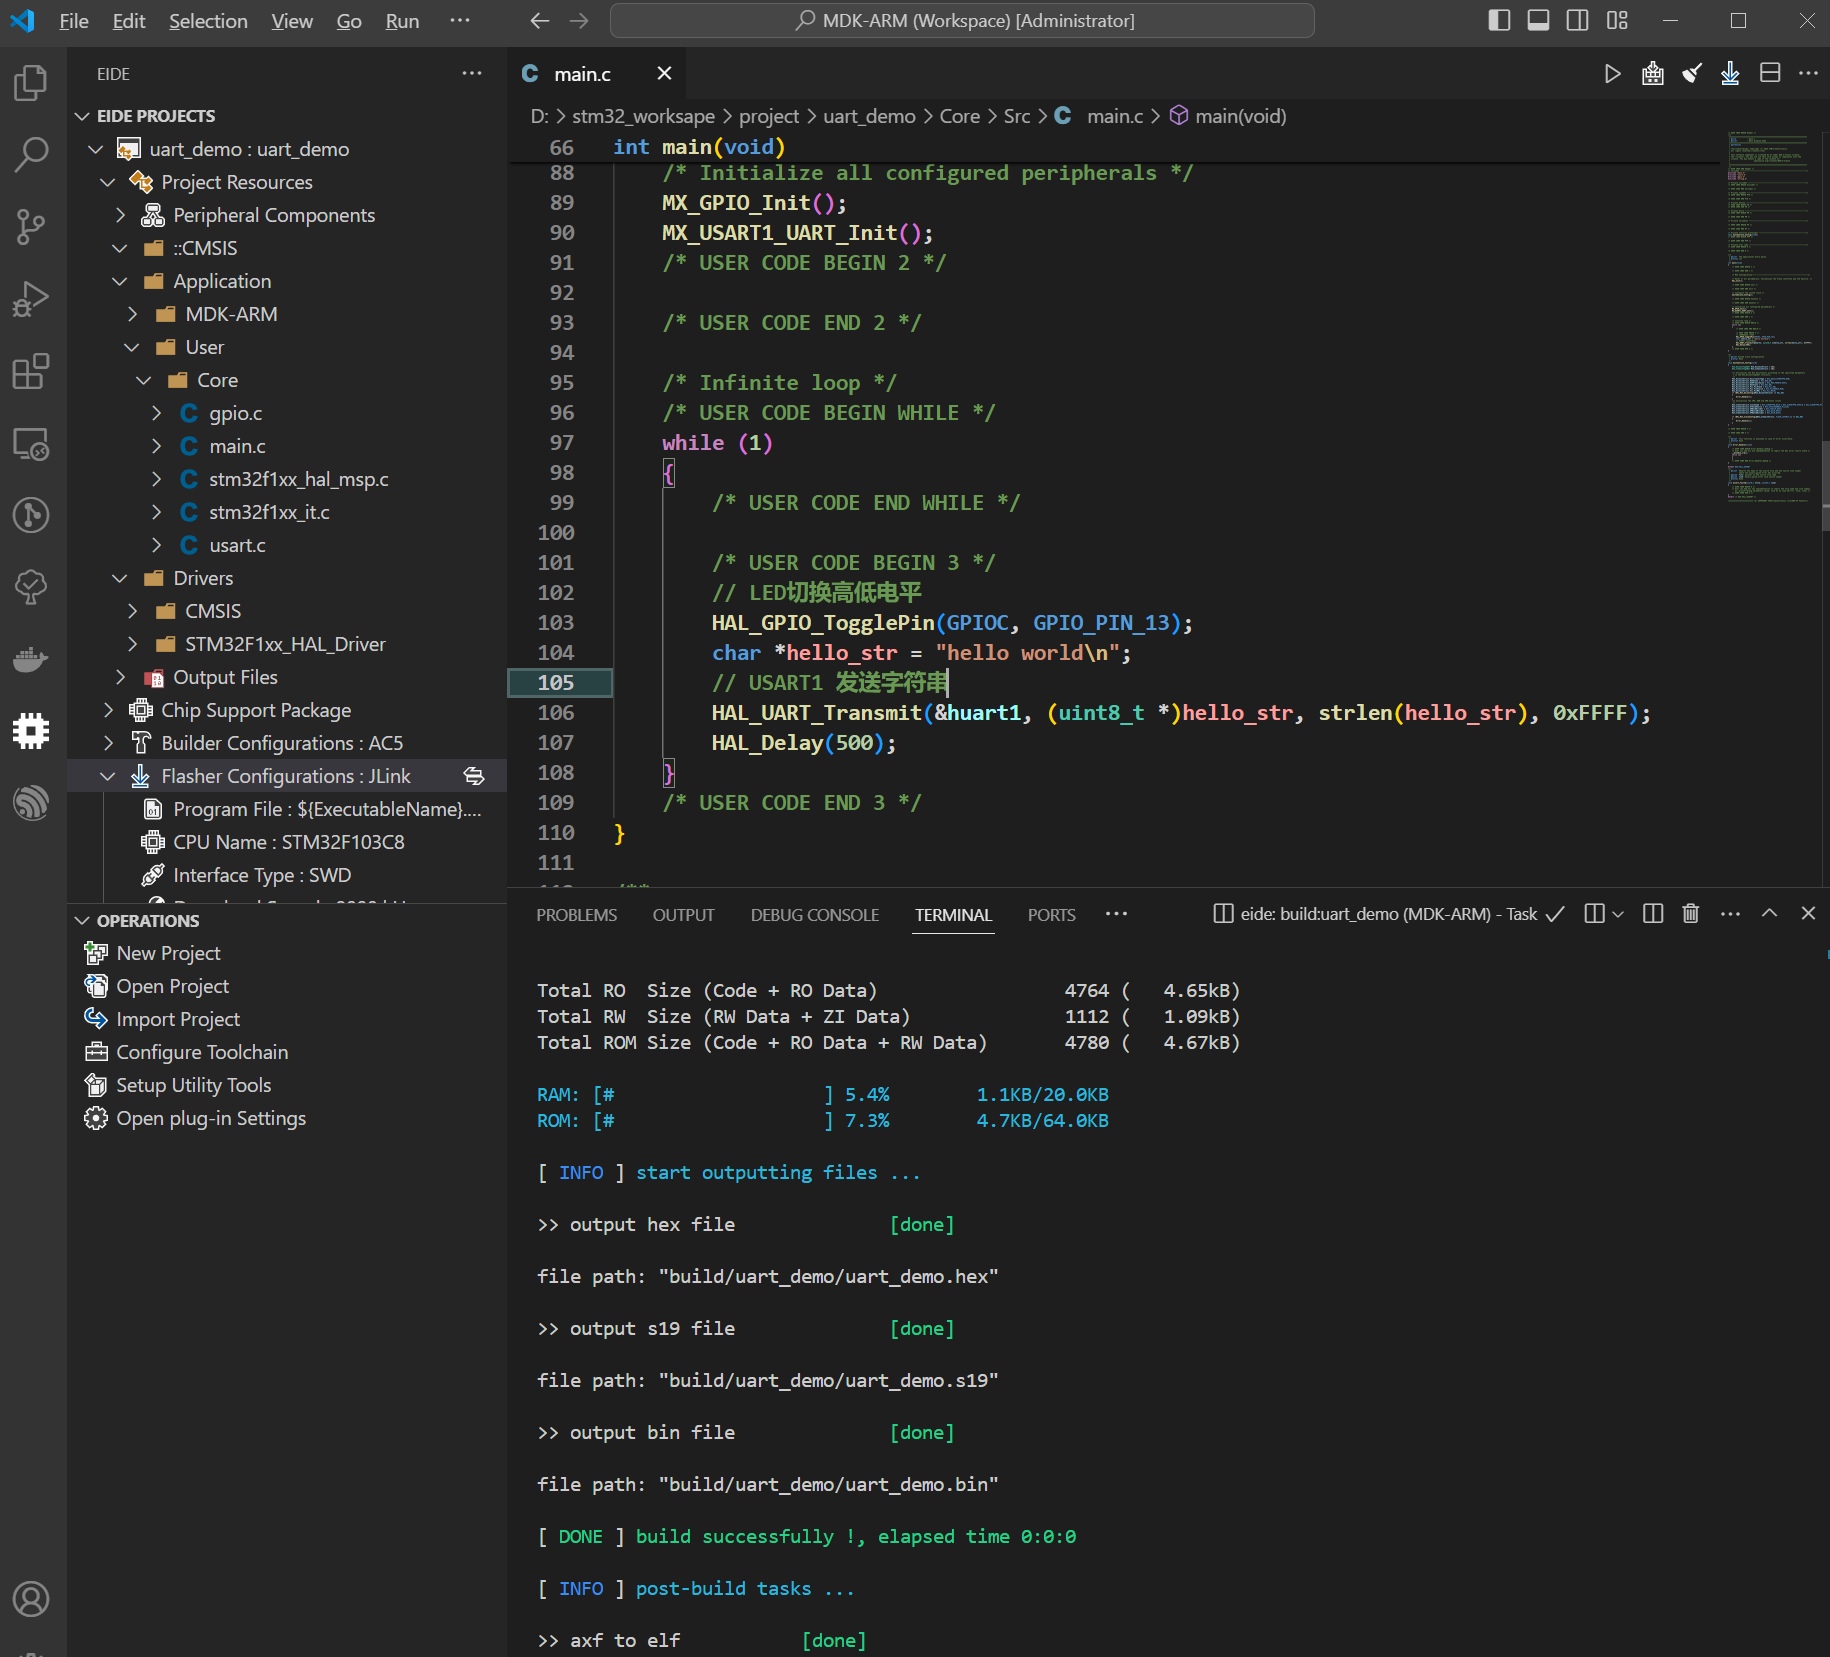This screenshot has width=1830, height=1657.
Task: Click Import Project operation
Action: tap(178, 1019)
